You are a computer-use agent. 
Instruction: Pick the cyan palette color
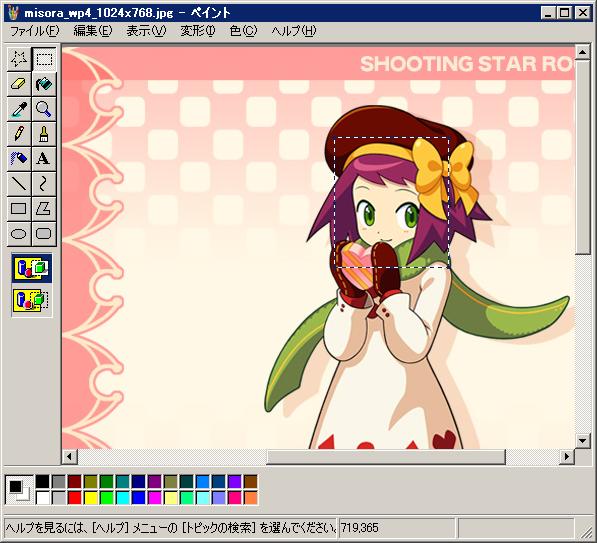pyautogui.click(x=123, y=498)
